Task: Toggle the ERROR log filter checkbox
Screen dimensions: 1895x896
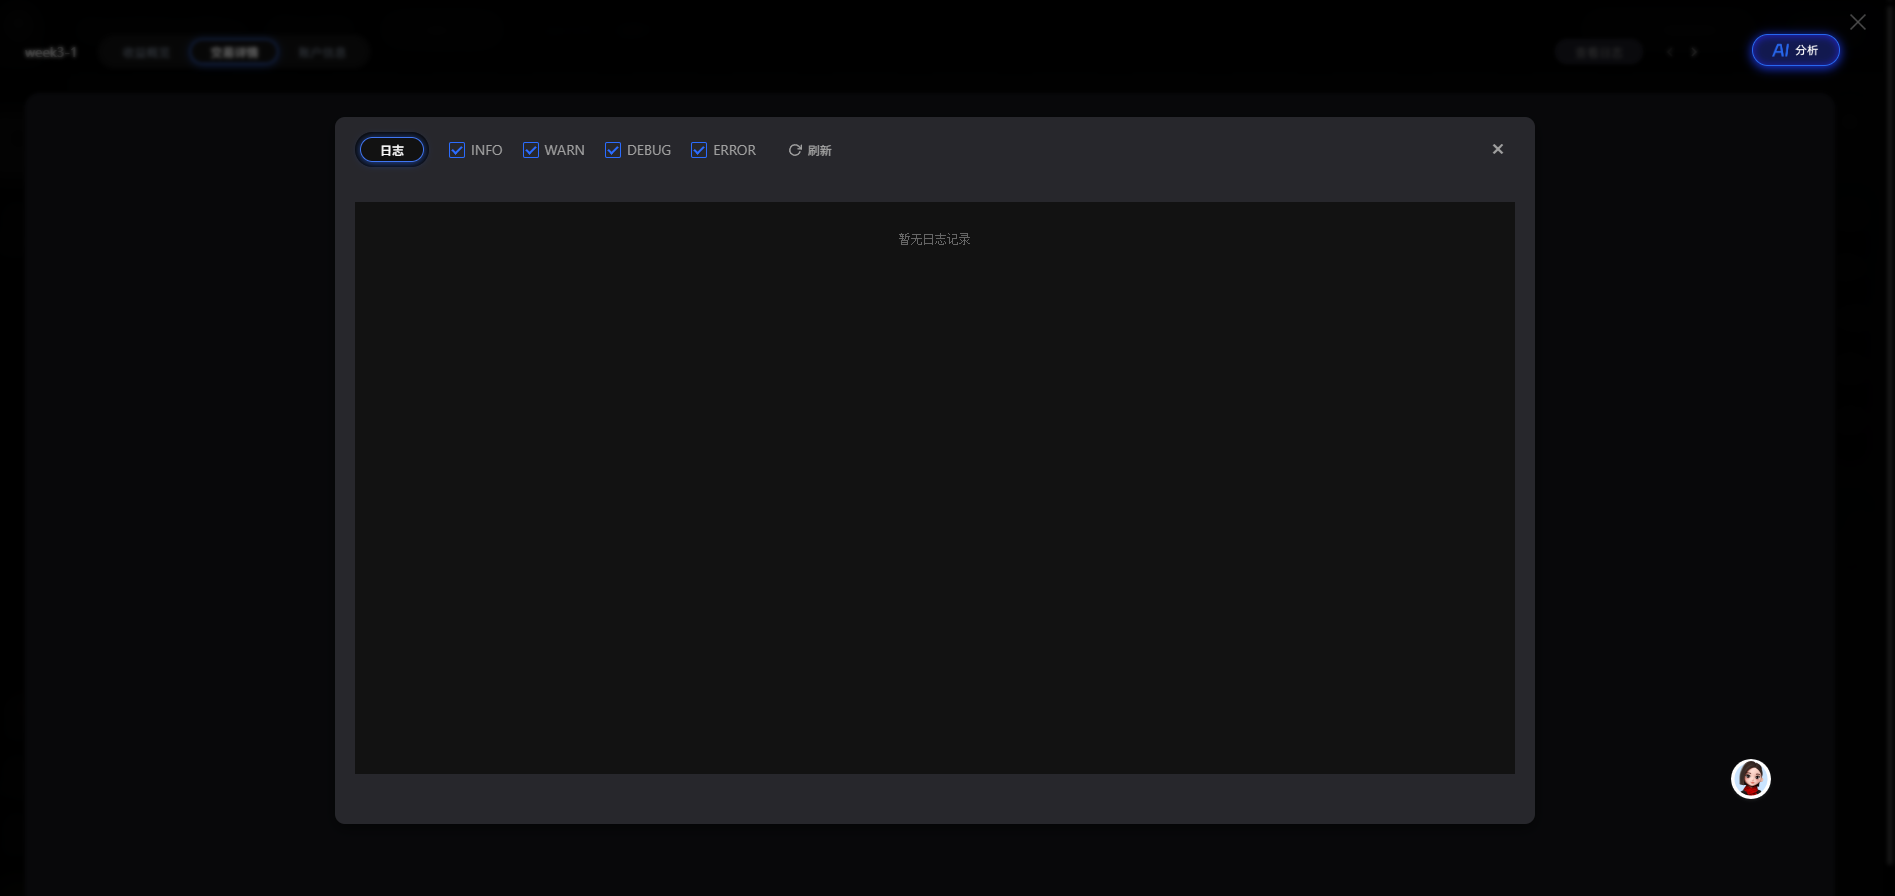Action: [699, 150]
